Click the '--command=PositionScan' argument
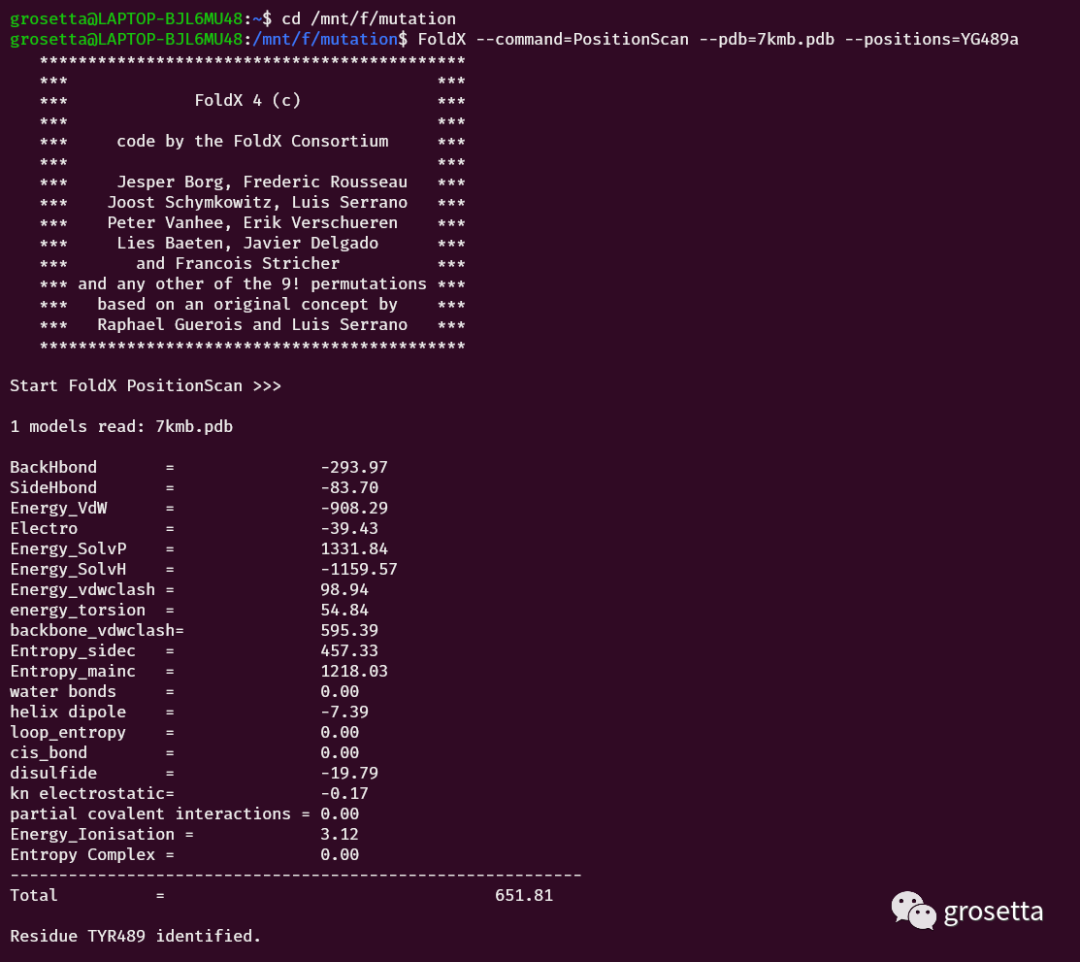The image size is (1080, 962). pyautogui.click(x=582, y=39)
